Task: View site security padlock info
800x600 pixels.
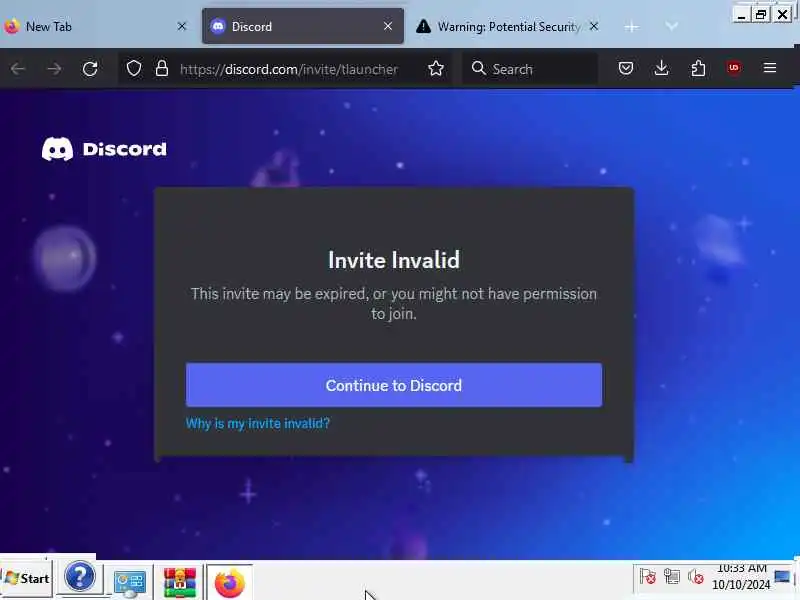Action: click(x=162, y=68)
